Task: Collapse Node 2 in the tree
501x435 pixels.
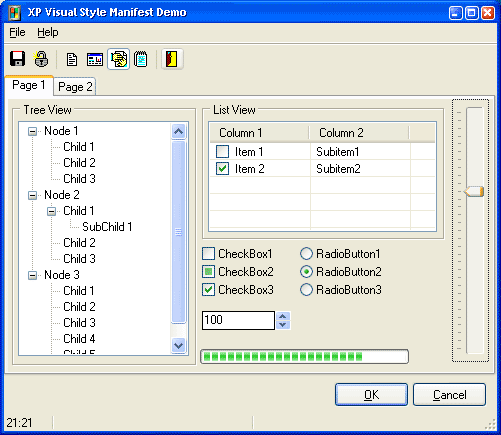Action: pos(32,195)
